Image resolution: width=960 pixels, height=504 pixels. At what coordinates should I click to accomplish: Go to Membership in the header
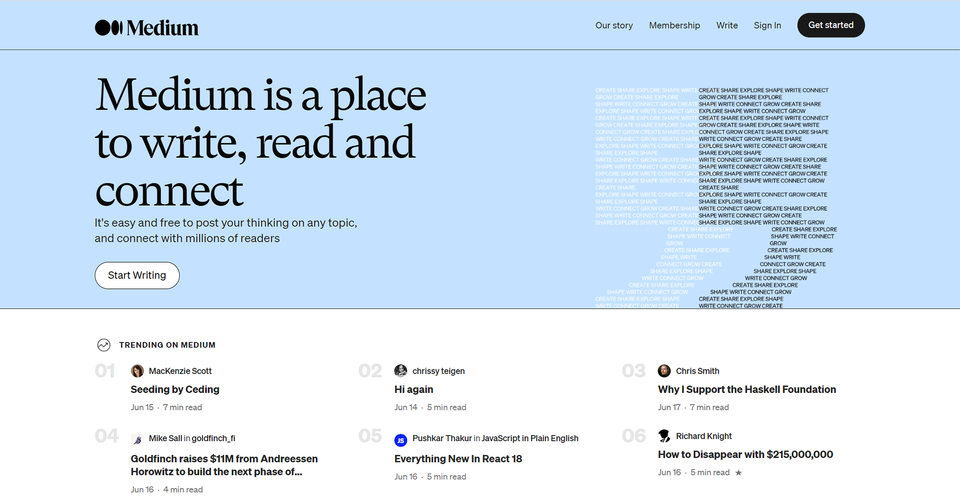pos(674,25)
